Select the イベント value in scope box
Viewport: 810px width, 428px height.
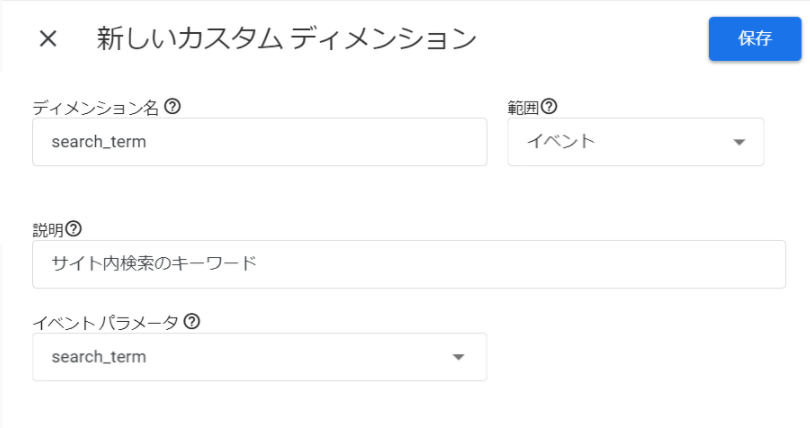pyautogui.click(x=561, y=141)
